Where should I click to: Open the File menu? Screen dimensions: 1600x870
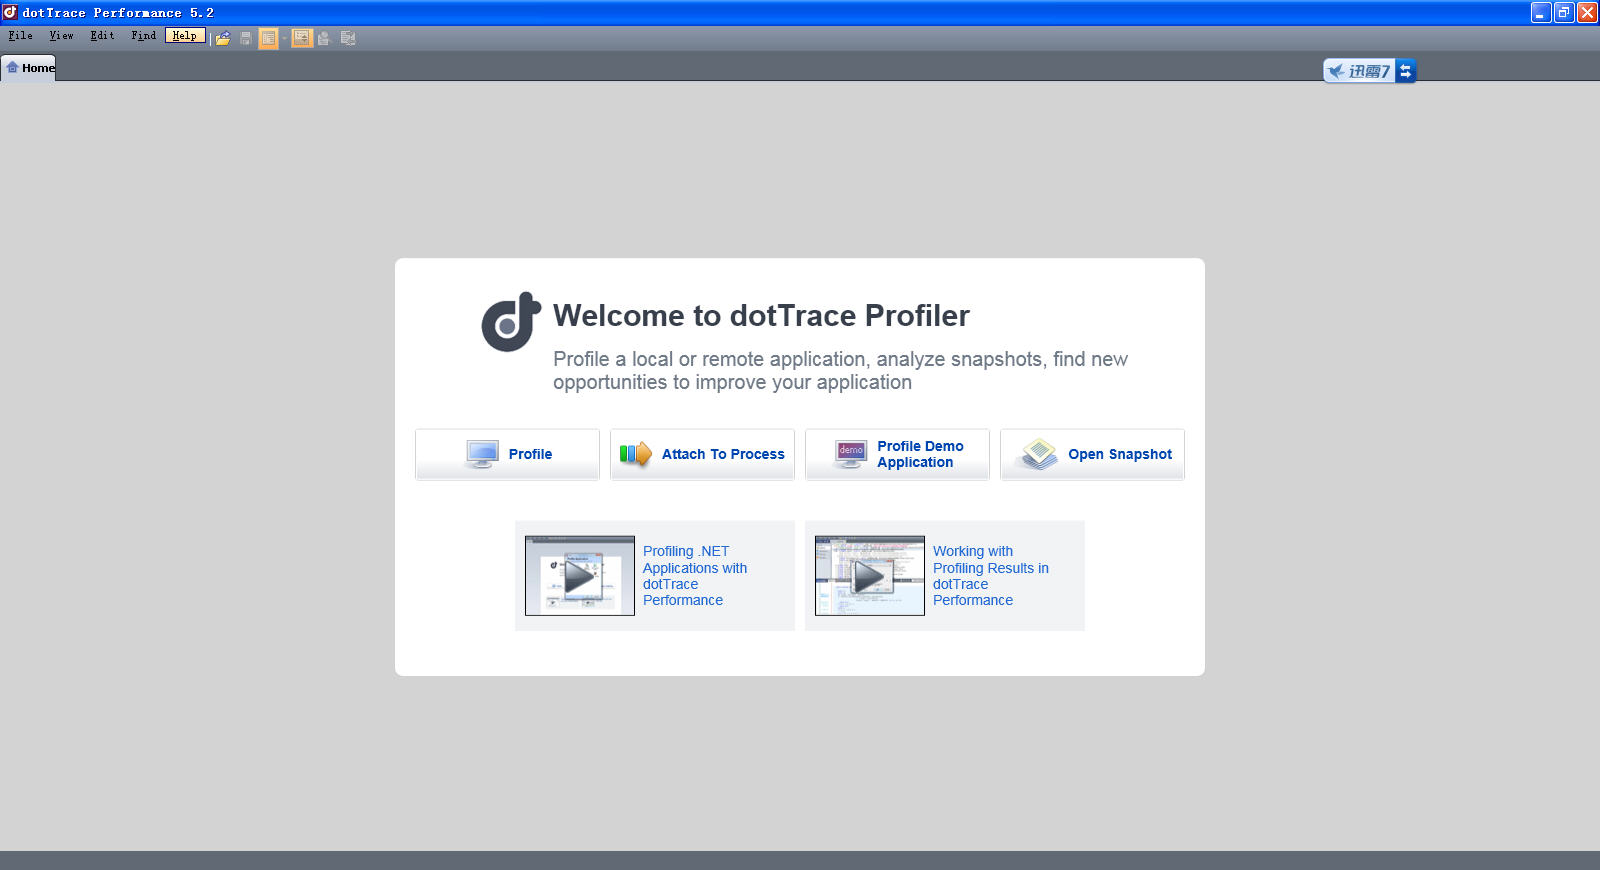coord(20,36)
